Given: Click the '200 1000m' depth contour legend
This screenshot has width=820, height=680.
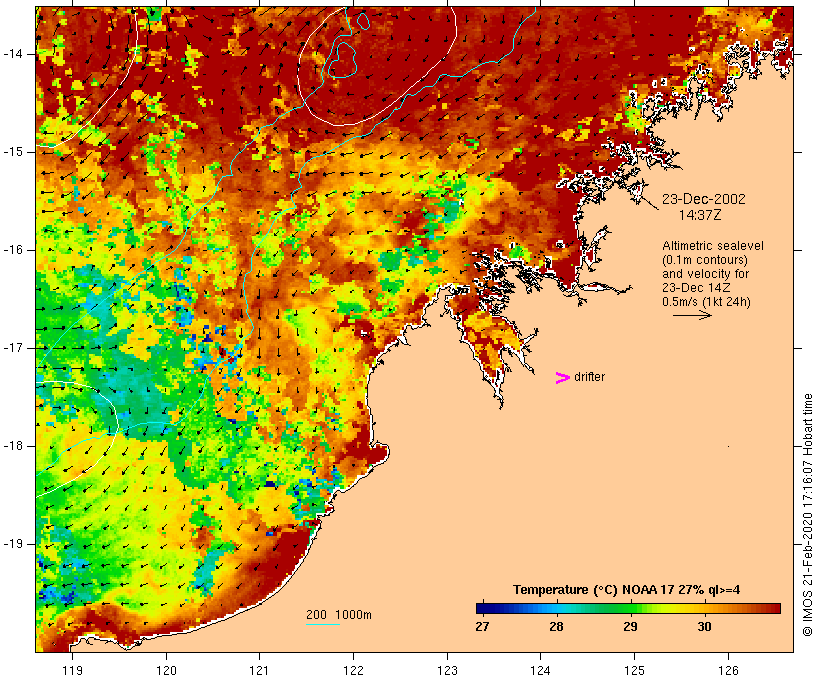Looking at the screenshot, I should pos(339,615).
